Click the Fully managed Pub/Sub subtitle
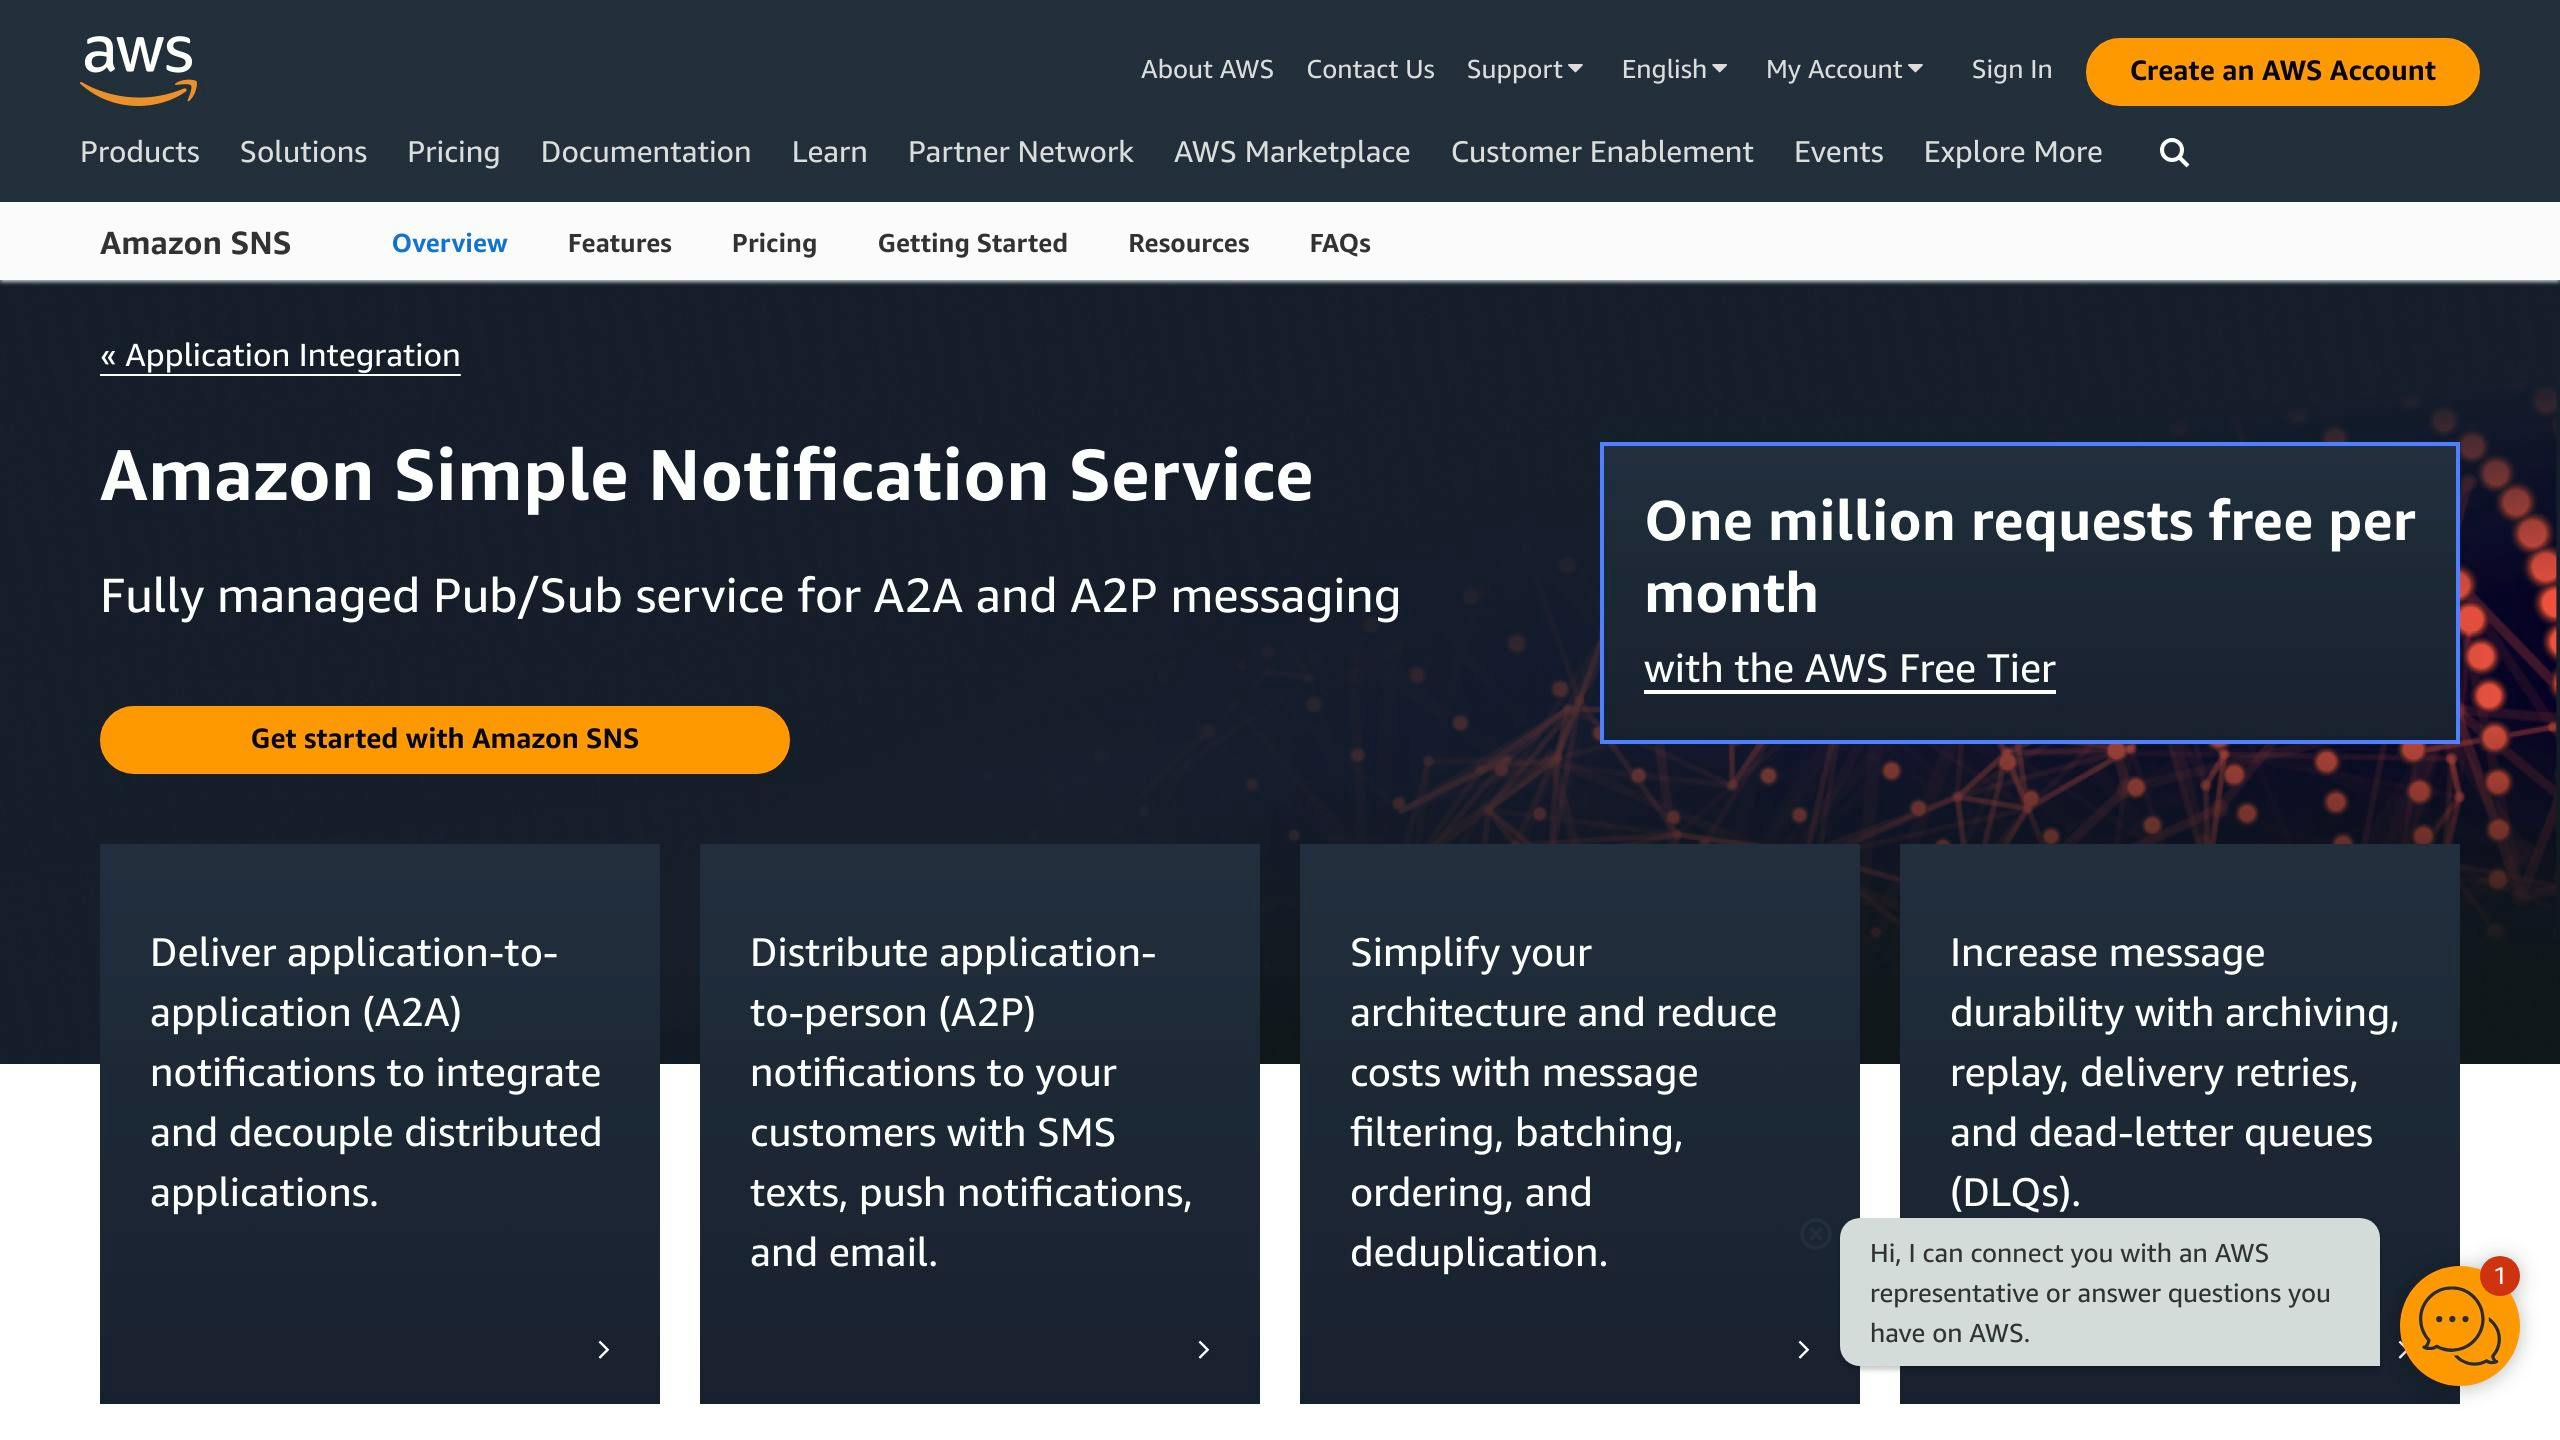Image resolution: width=2560 pixels, height=1440 pixels. 750,596
